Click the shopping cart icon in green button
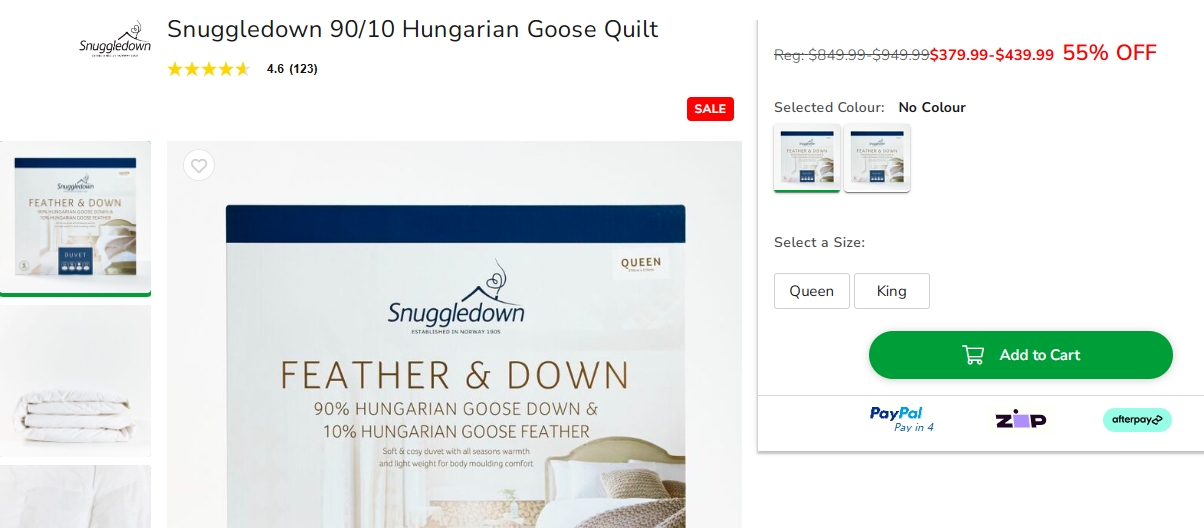 pos(973,355)
